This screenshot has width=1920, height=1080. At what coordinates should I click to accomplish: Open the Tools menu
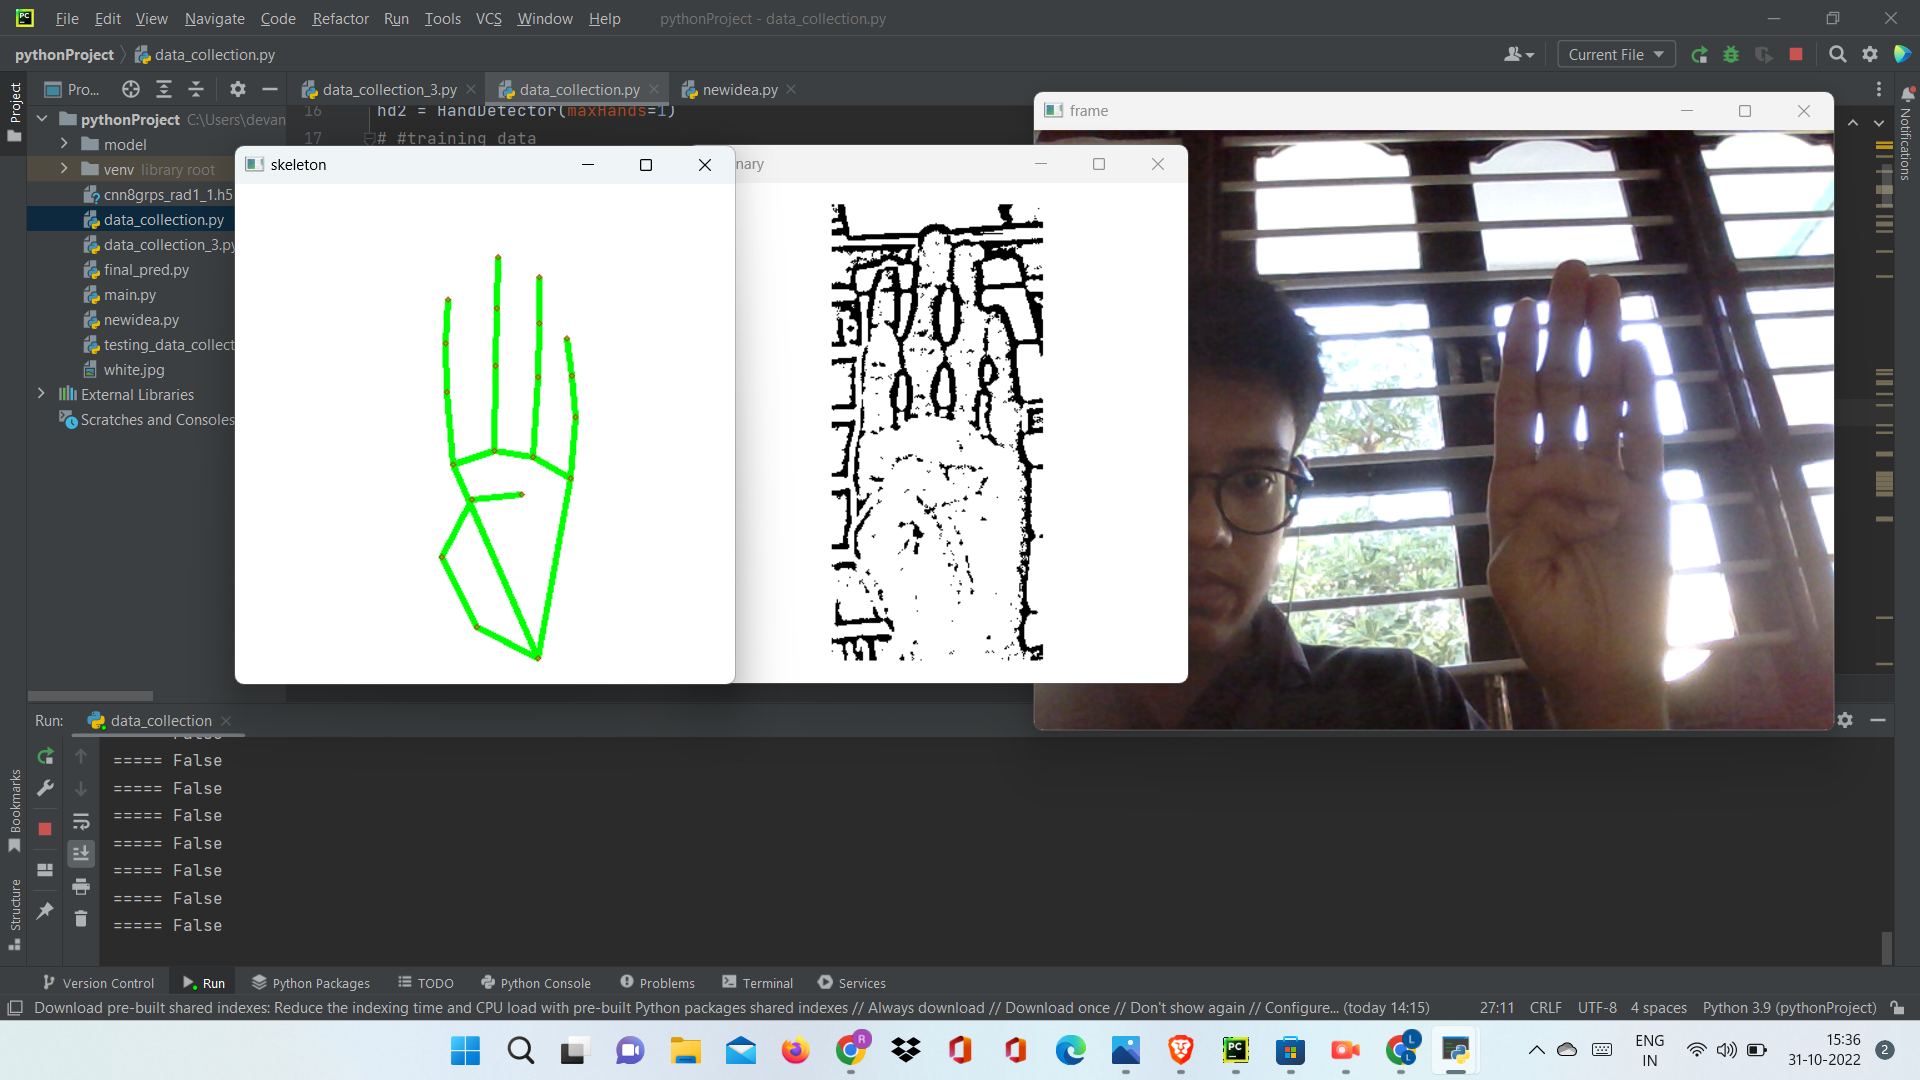coord(442,18)
